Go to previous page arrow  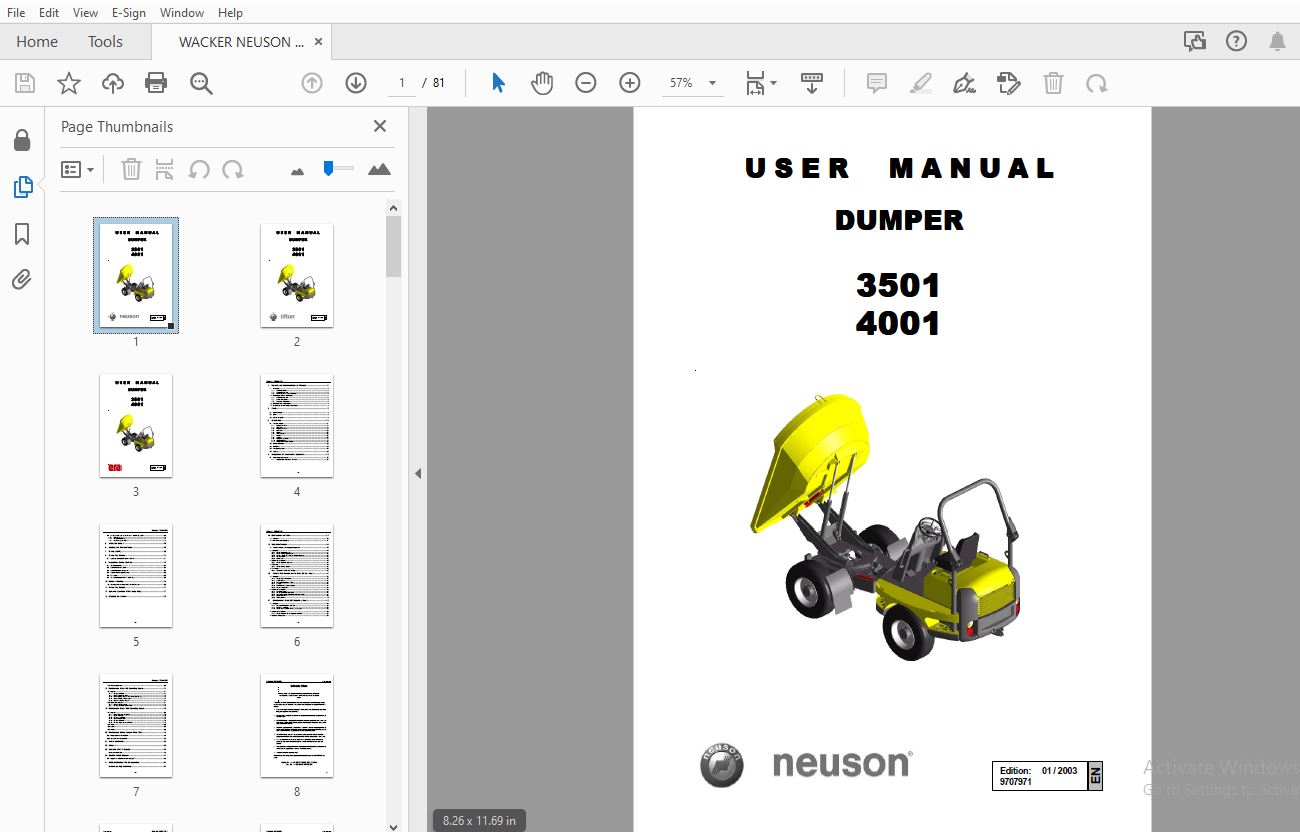coord(312,83)
